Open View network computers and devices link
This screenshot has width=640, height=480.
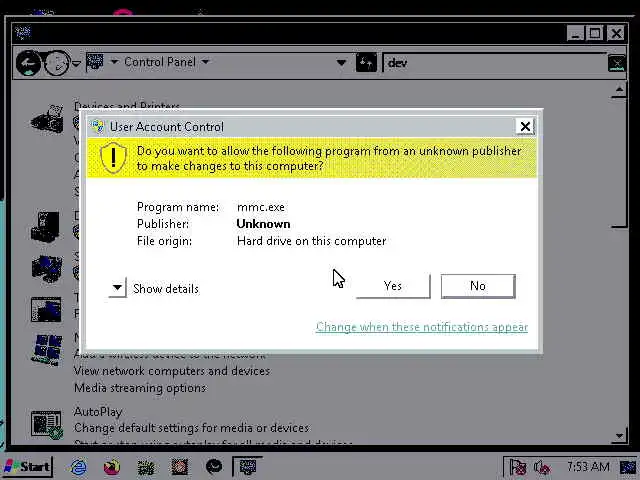tap(172, 371)
